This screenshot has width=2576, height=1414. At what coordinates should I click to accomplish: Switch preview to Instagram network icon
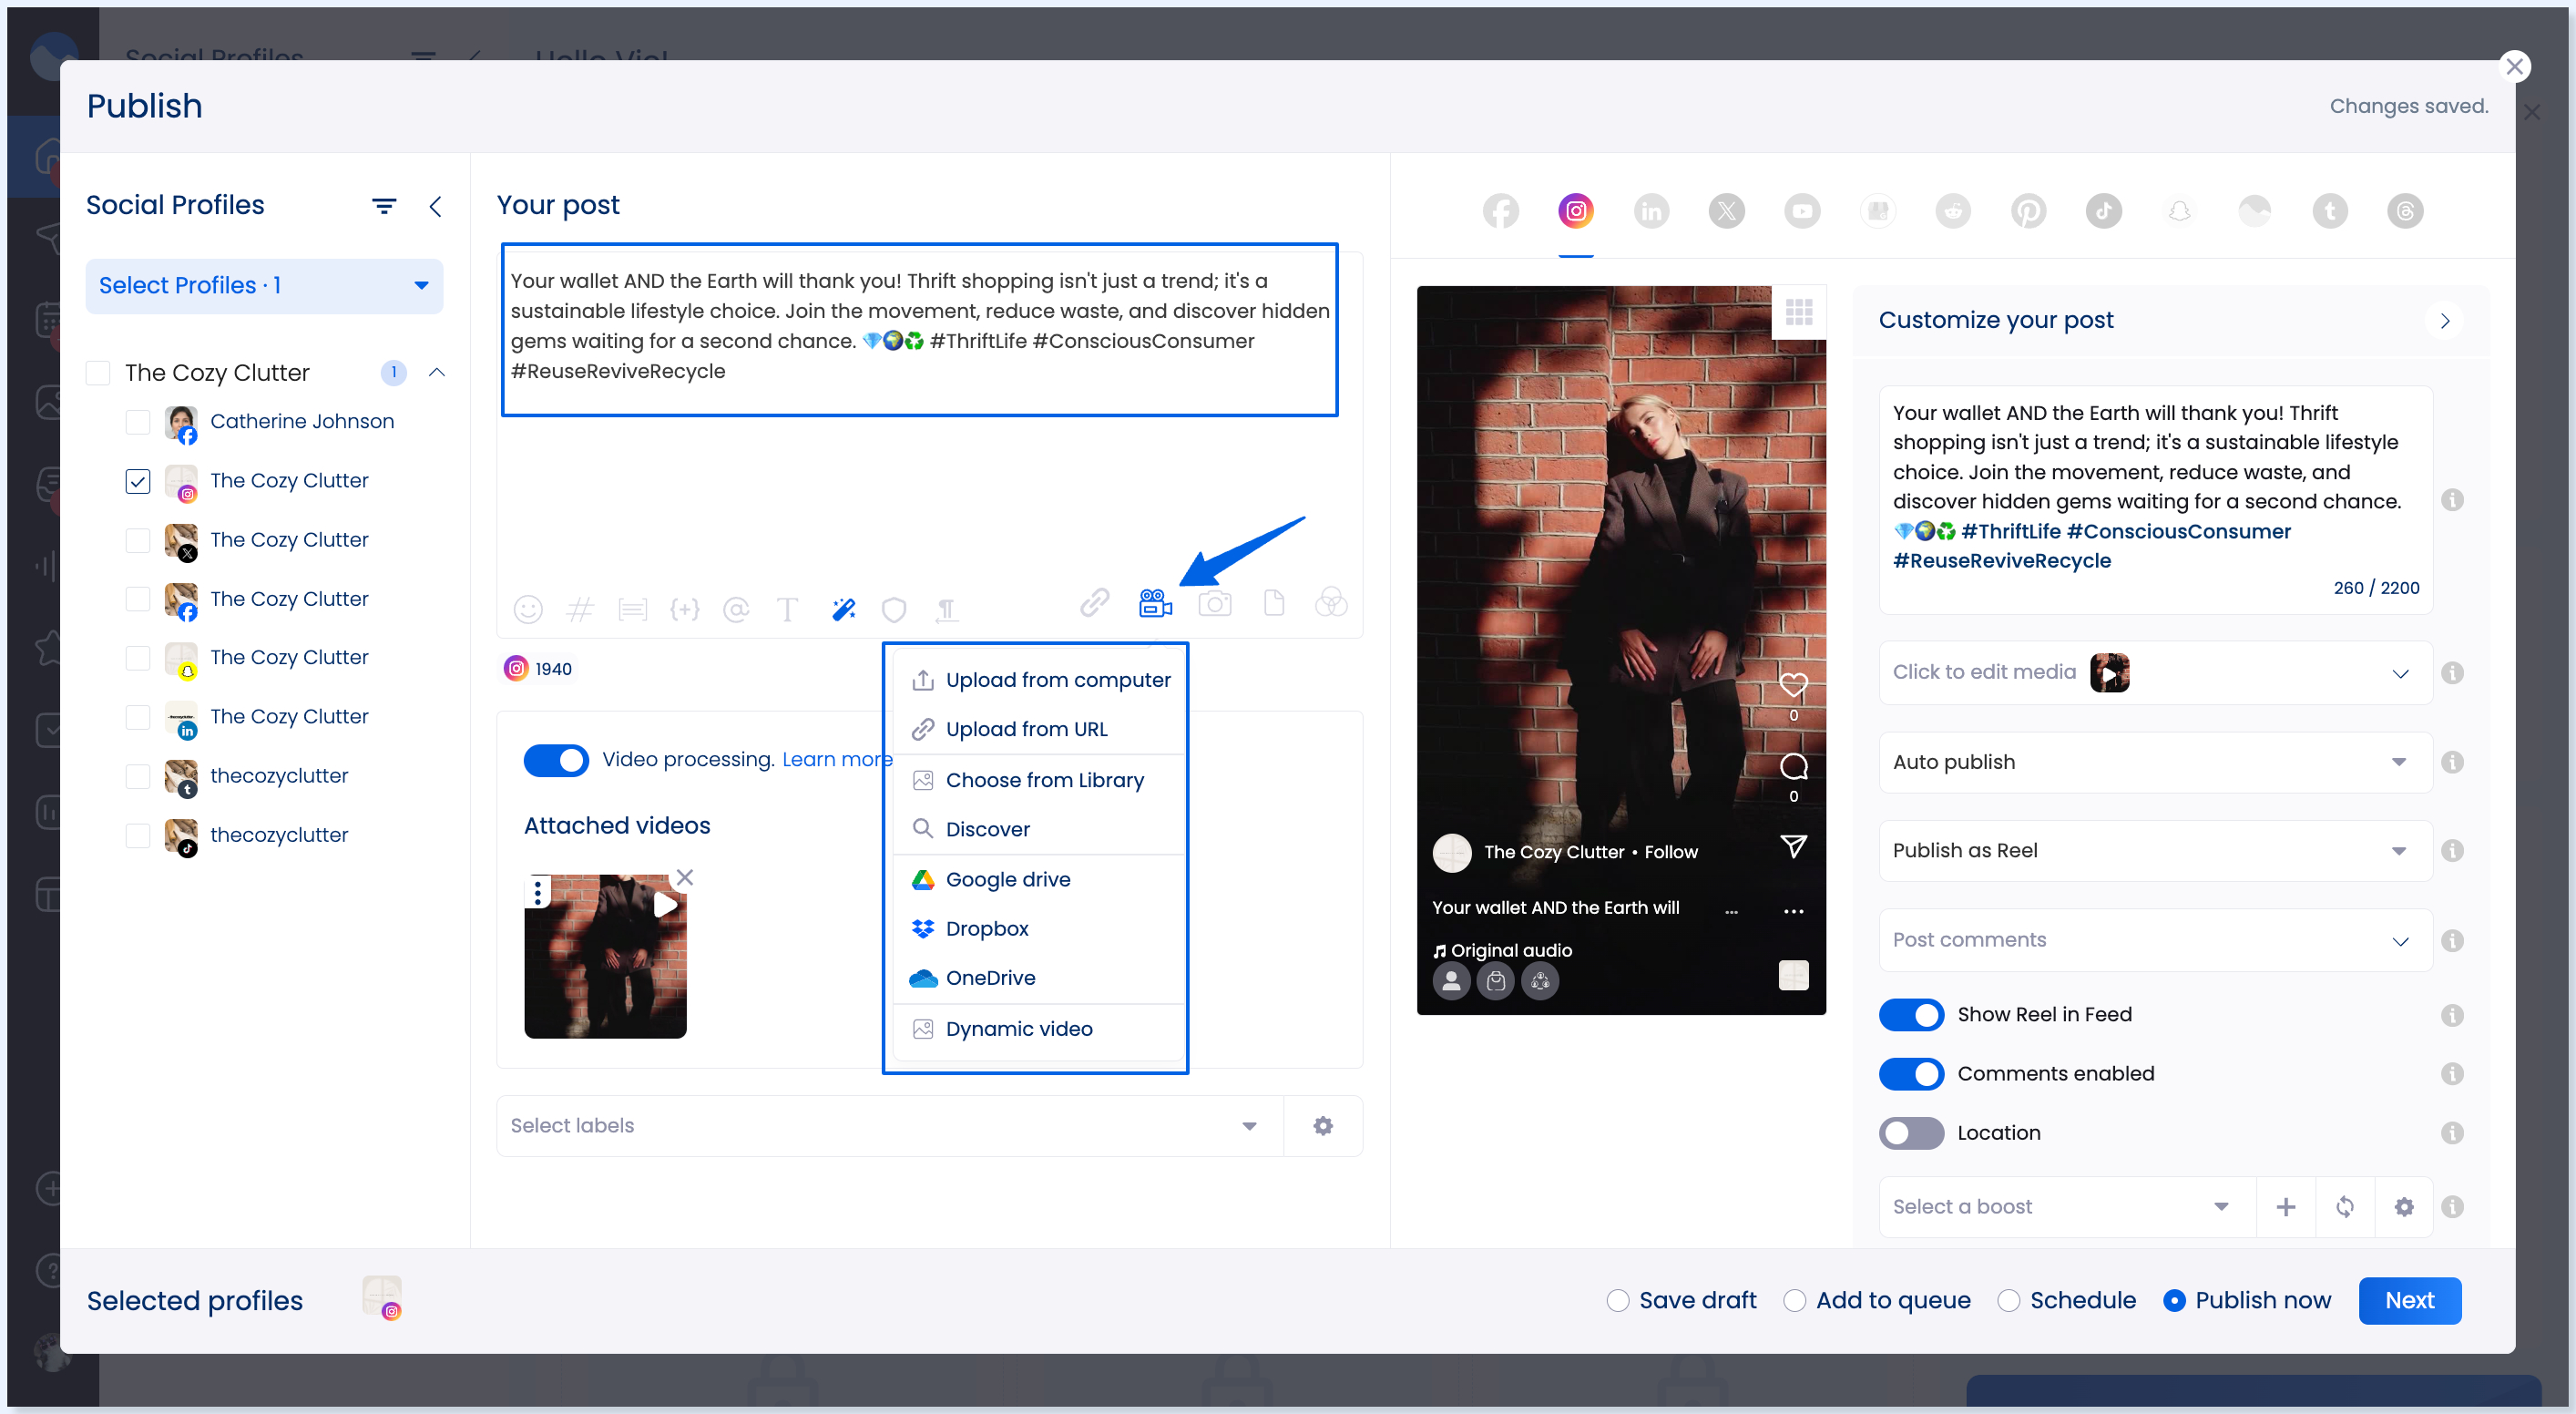point(1575,211)
